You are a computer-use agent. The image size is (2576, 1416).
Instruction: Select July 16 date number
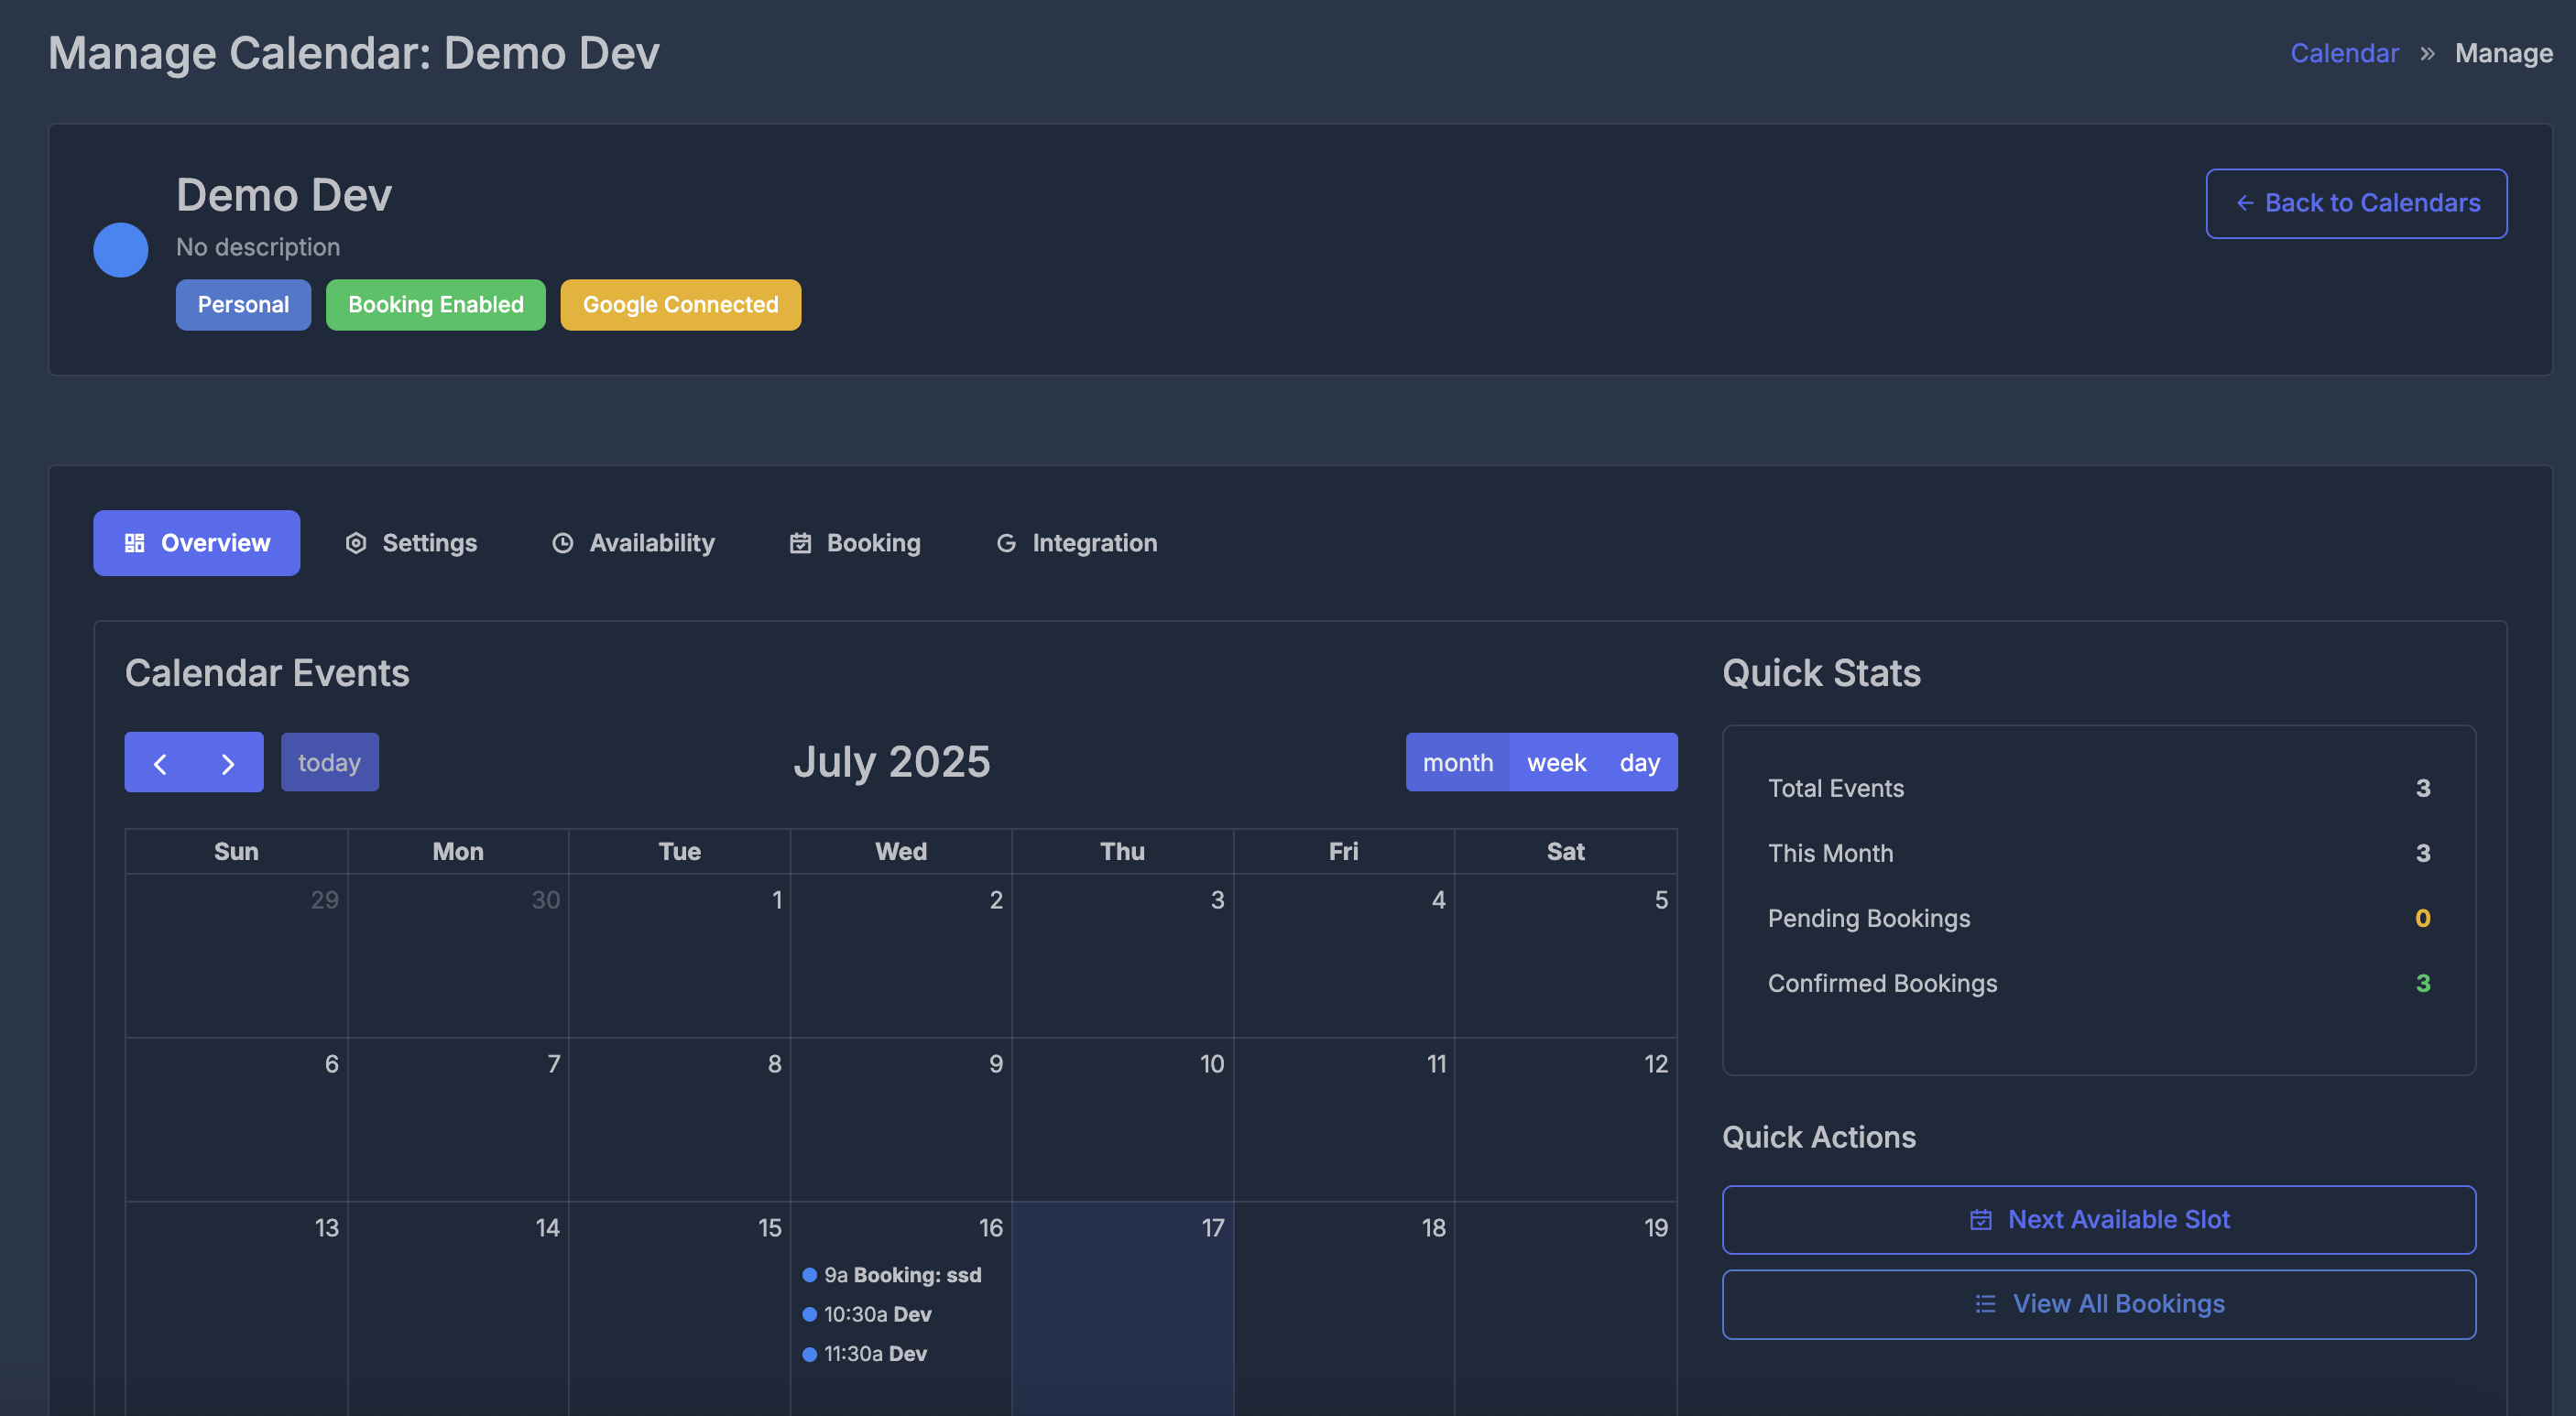point(990,1227)
